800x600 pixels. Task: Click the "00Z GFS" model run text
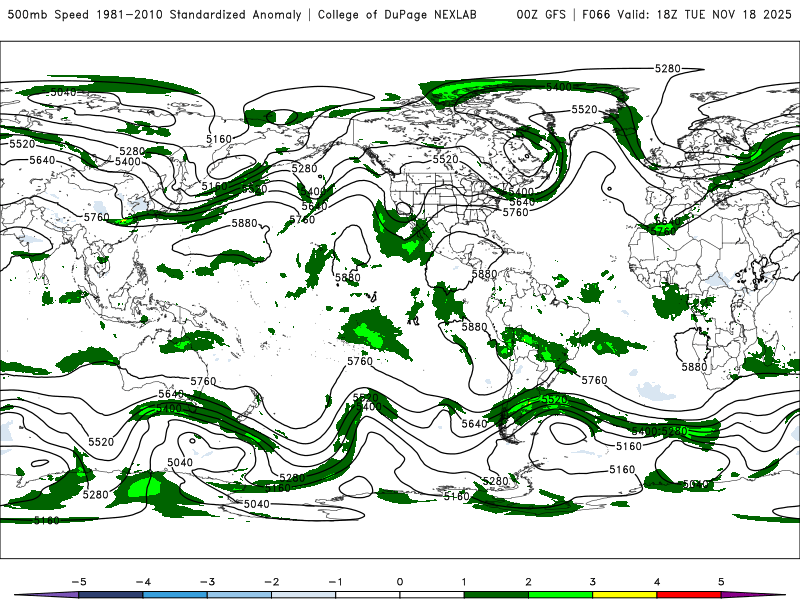[x=541, y=14]
